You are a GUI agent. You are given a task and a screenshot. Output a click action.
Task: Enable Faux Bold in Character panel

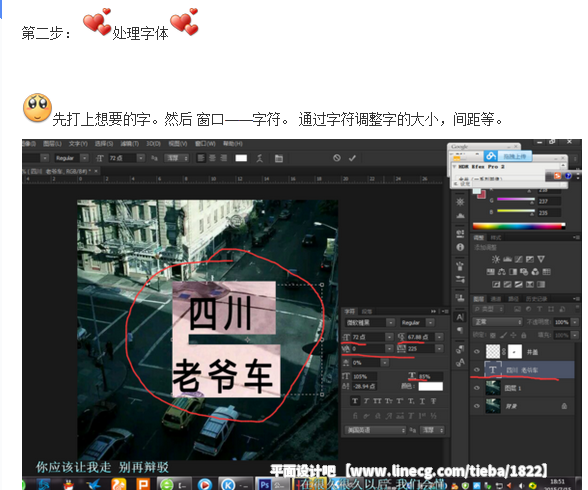click(355, 401)
